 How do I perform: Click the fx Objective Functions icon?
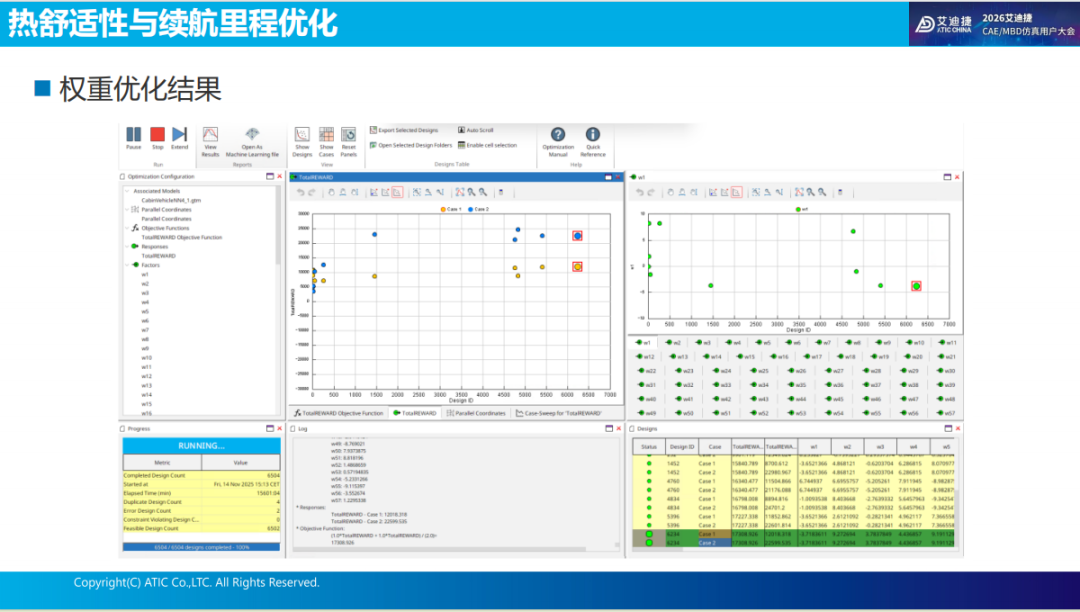[x=135, y=228]
